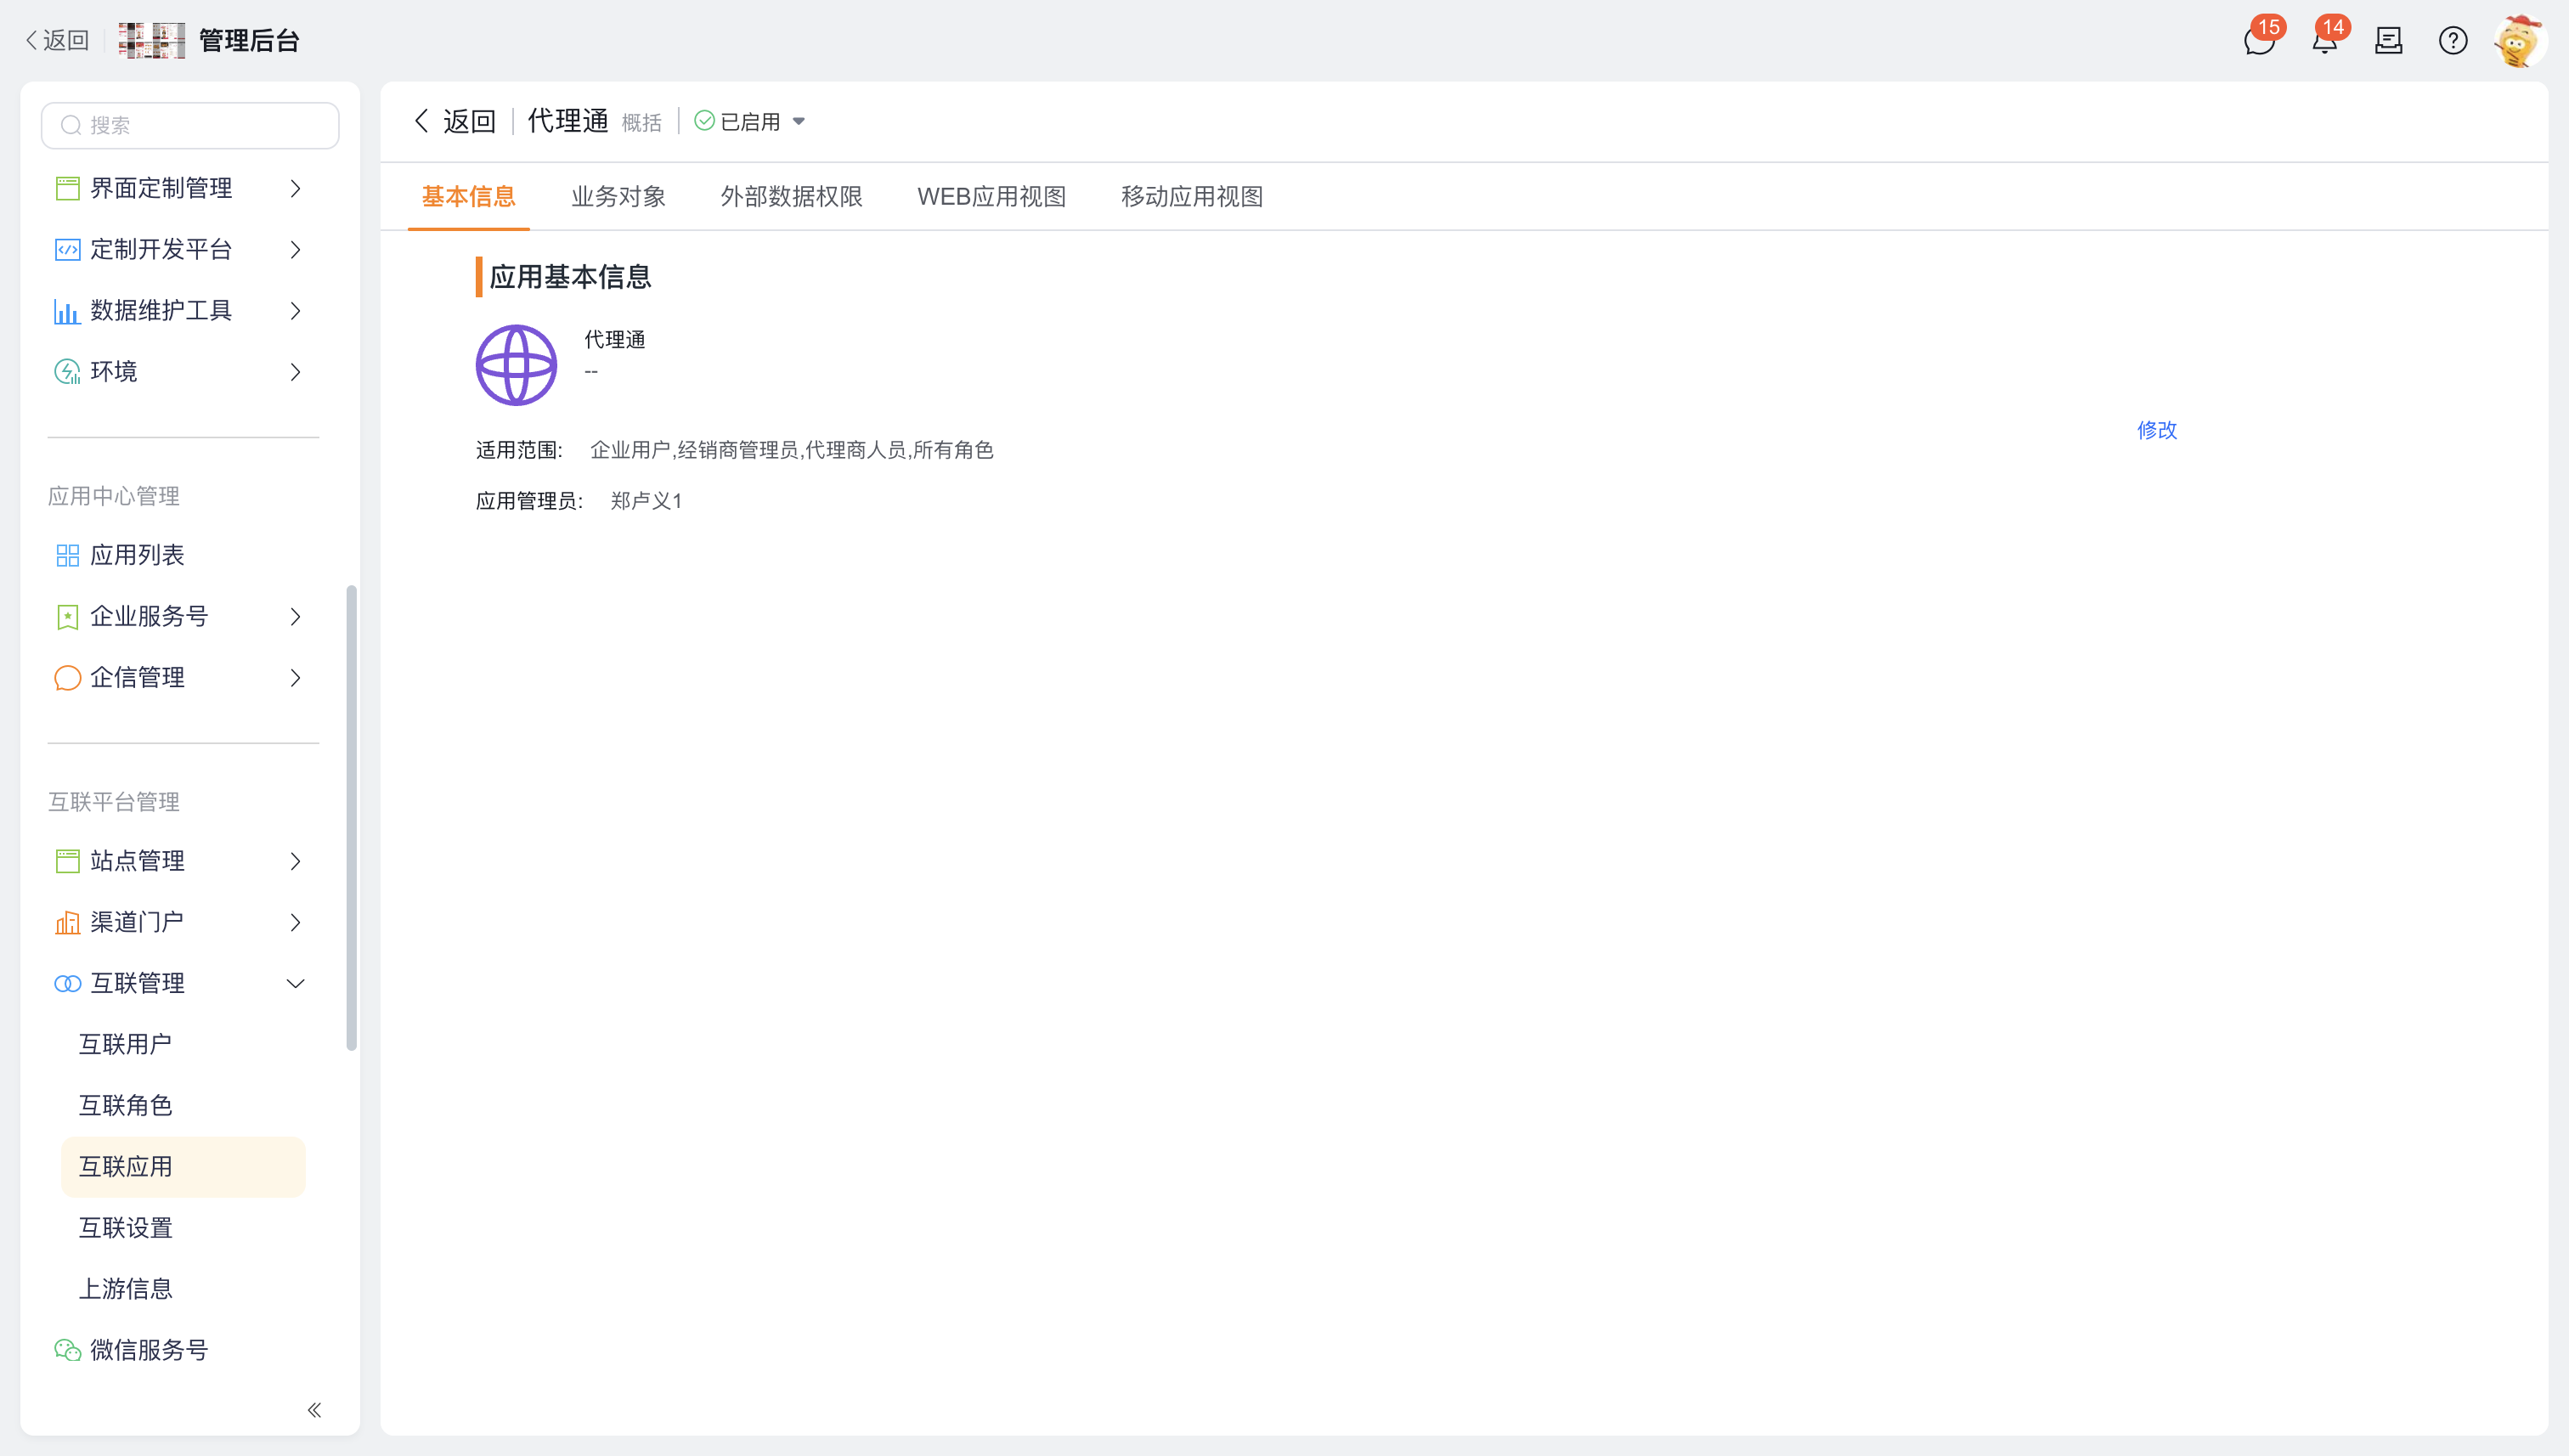Click the 修改 link

coord(2156,430)
